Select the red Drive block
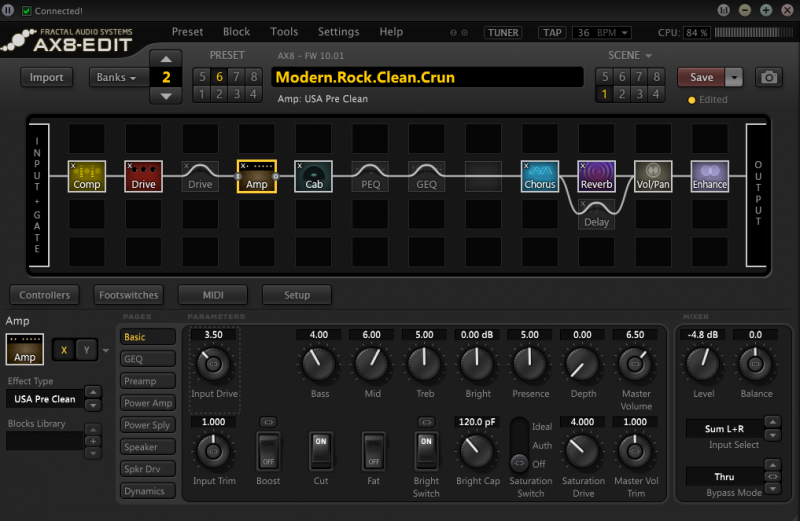 click(x=143, y=175)
